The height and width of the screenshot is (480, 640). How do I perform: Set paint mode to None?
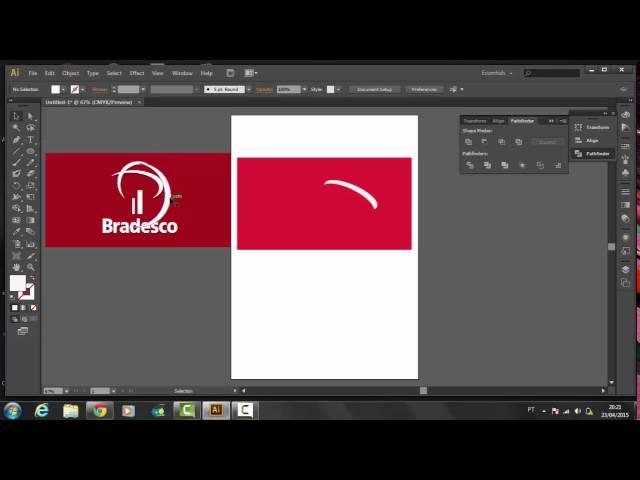coord(33,308)
